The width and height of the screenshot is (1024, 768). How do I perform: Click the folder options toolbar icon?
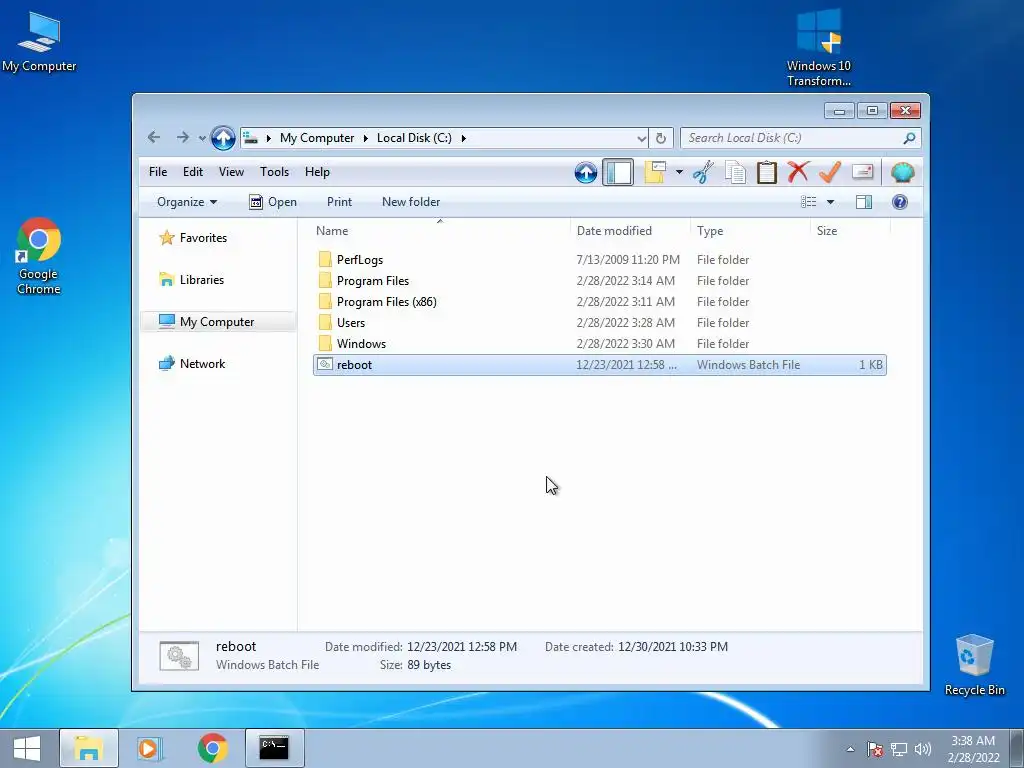point(655,172)
